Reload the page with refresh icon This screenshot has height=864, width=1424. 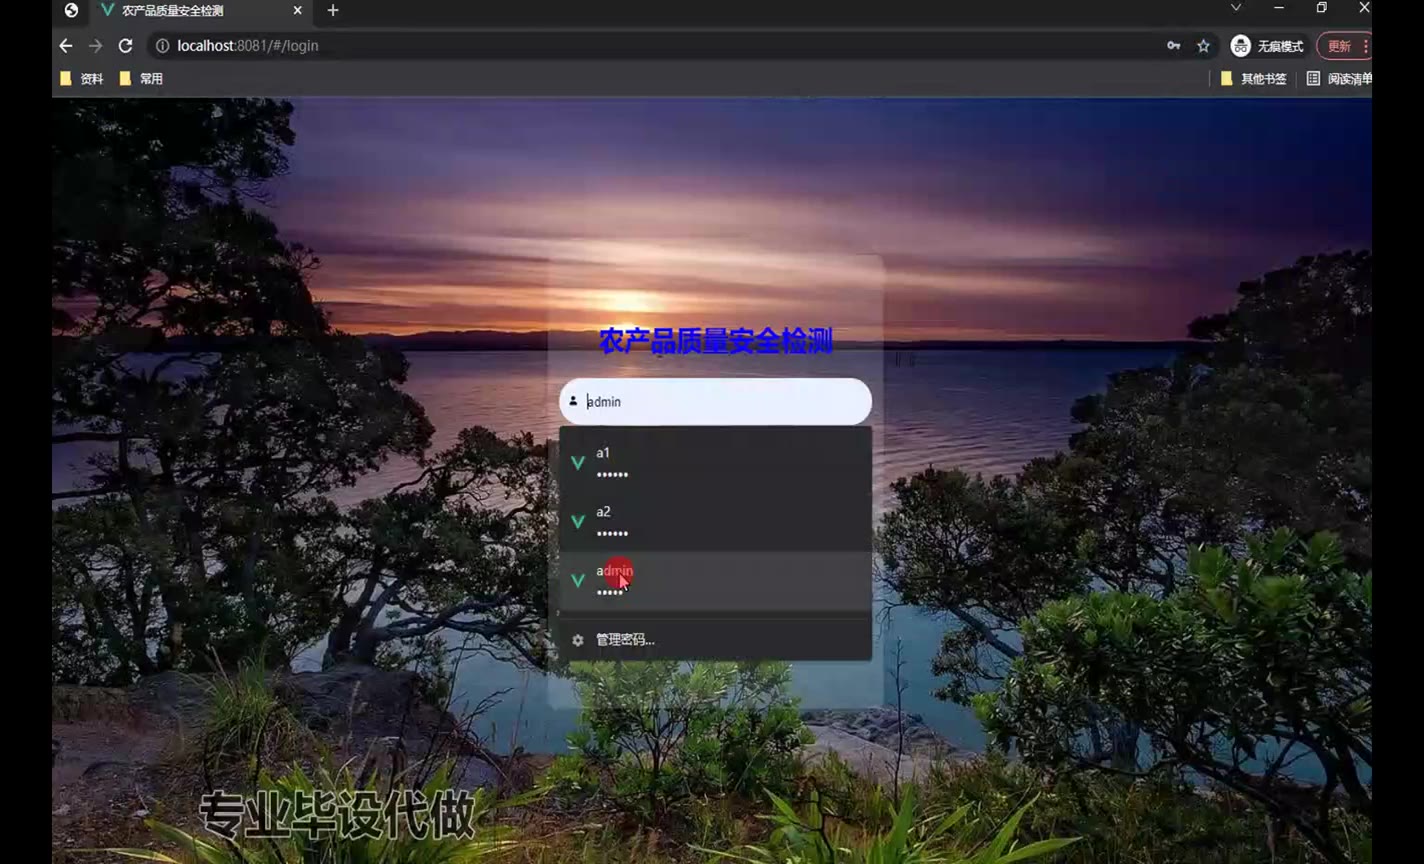pyautogui.click(x=125, y=46)
